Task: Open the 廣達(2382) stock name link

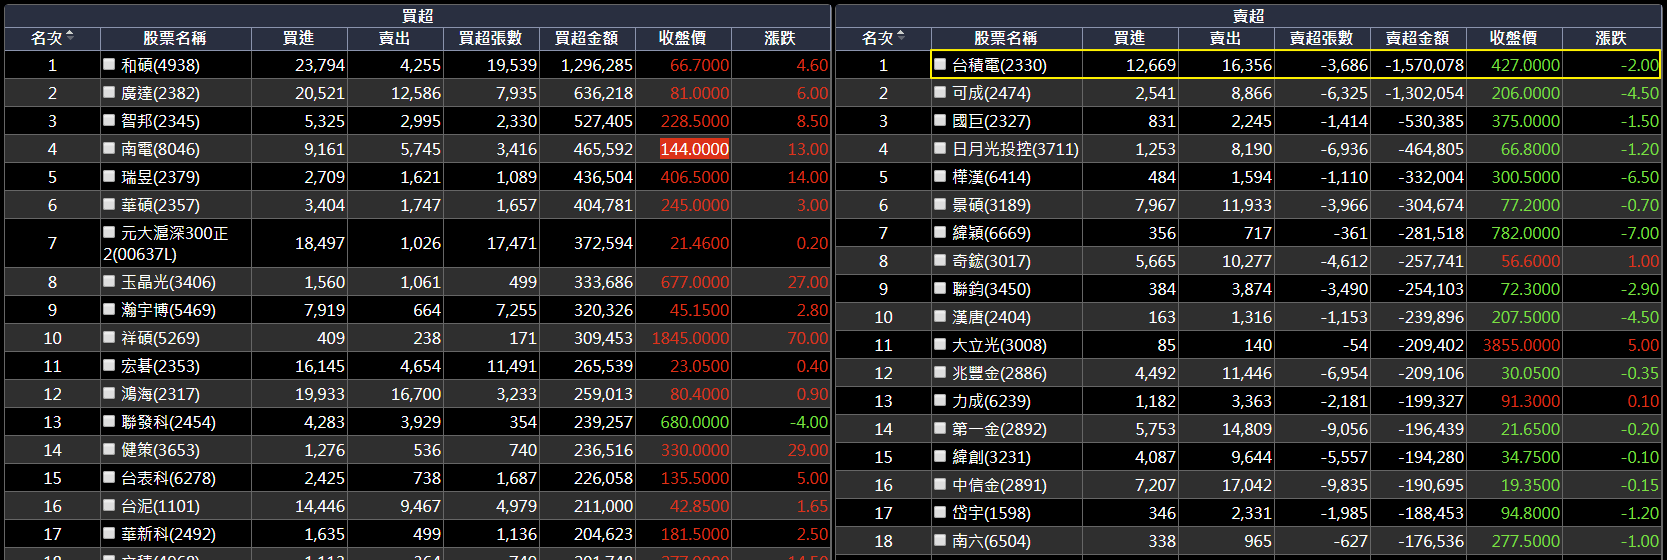Action: point(160,93)
